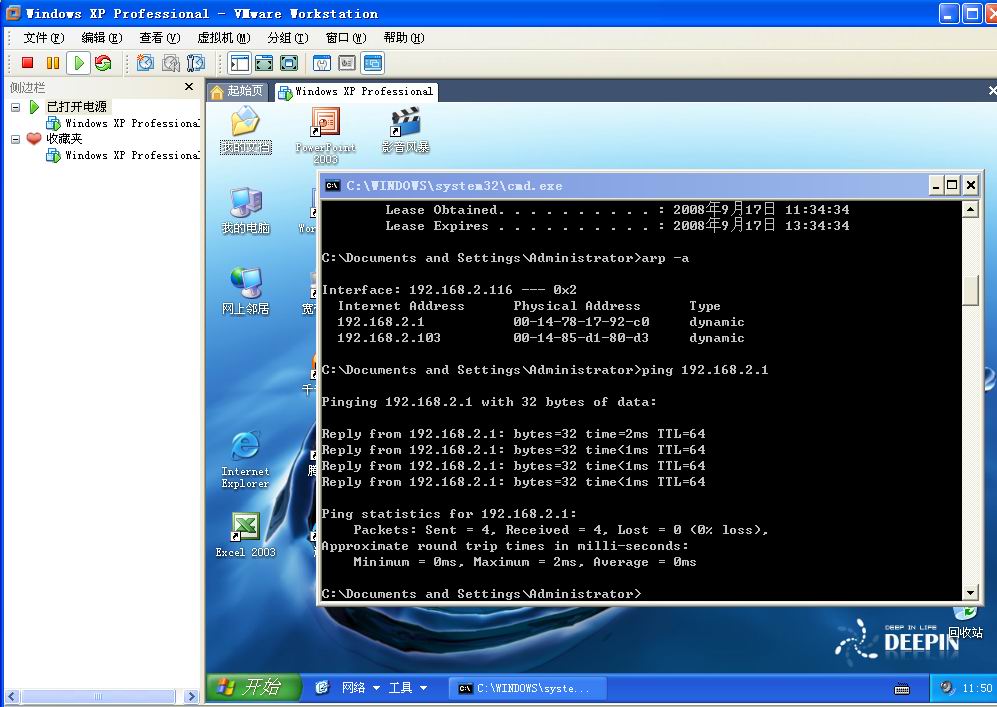
Task: Click the 回收站 recycle bin icon
Action: click(x=965, y=623)
